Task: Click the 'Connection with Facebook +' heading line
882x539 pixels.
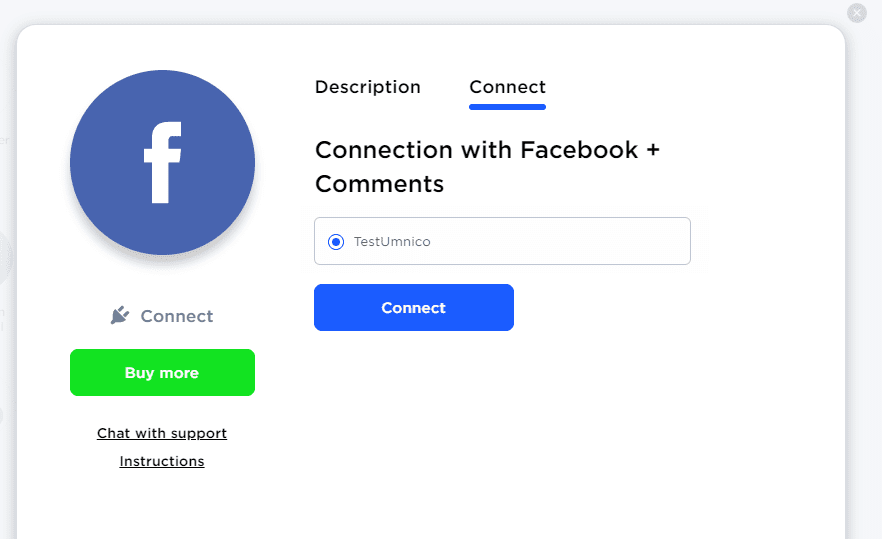Action: pos(487,150)
